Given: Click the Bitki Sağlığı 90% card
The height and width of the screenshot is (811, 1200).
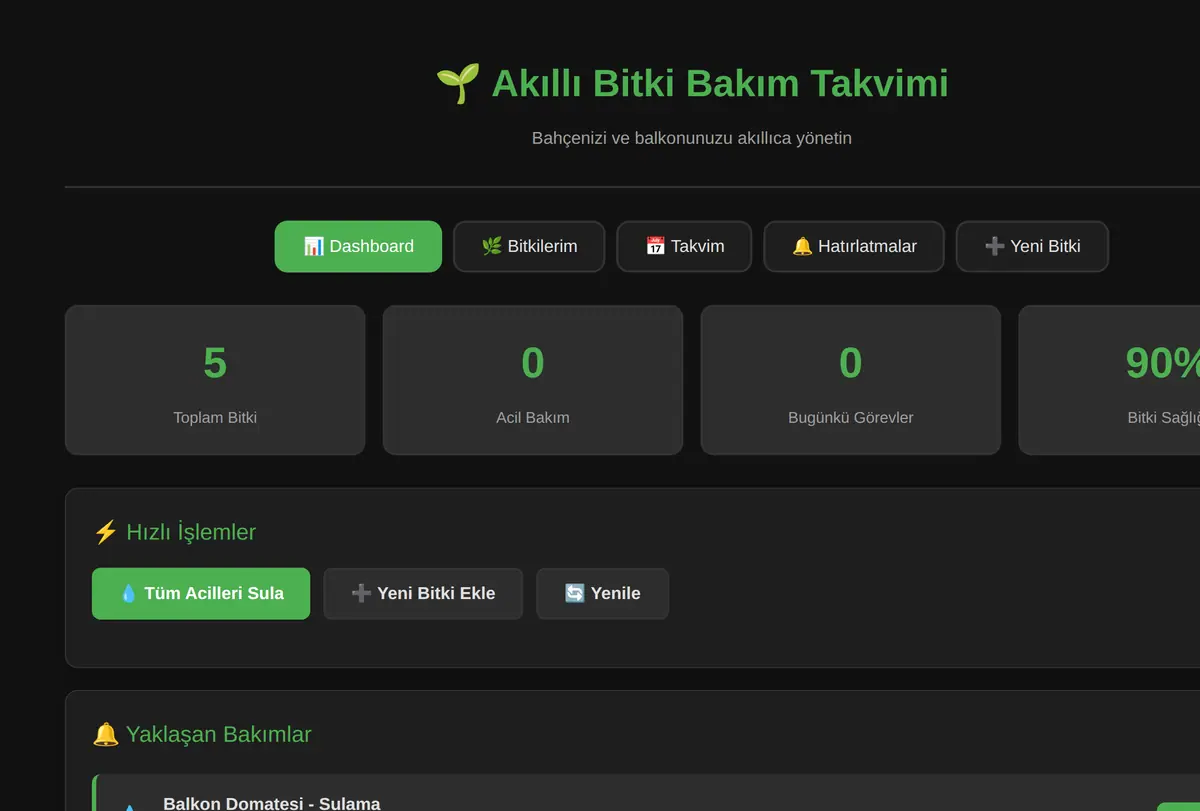Looking at the screenshot, I should (x=1109, y=380).
